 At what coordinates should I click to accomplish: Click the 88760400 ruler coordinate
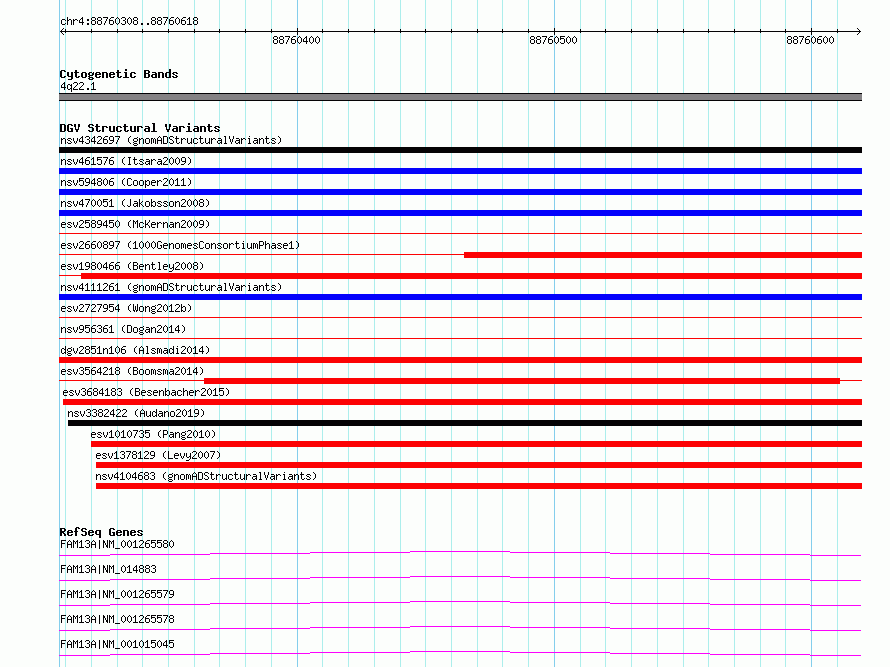(296, 40)
